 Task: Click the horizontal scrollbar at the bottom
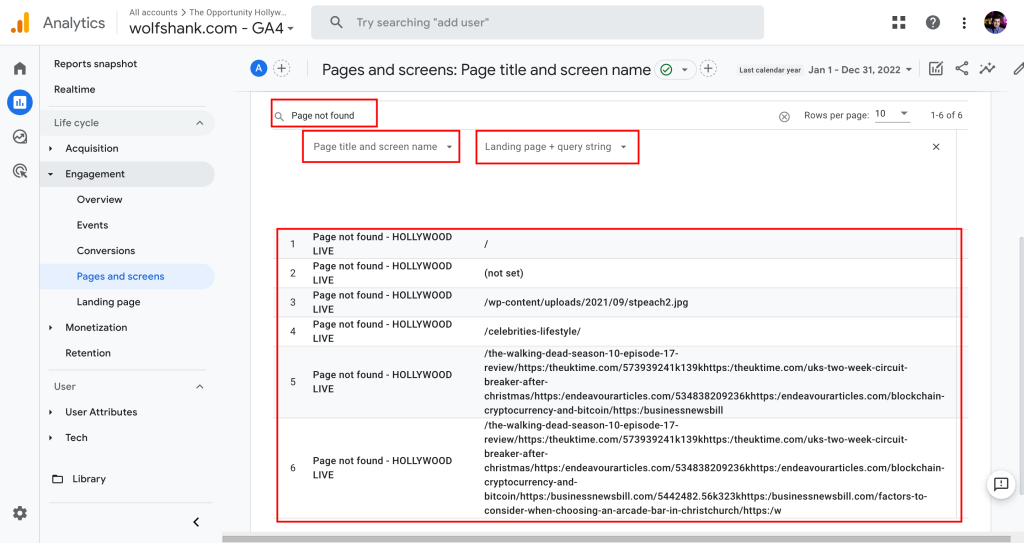(616, 539)
